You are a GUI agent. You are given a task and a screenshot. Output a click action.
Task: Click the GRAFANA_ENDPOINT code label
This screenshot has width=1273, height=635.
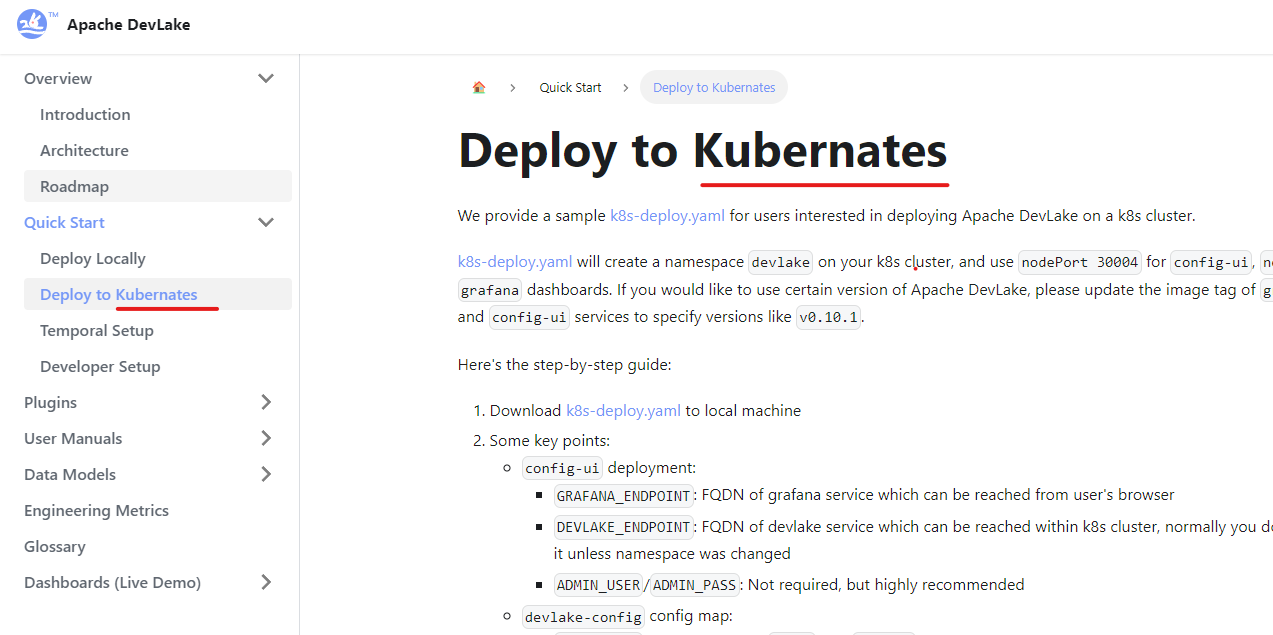click(x=624, y=495)
